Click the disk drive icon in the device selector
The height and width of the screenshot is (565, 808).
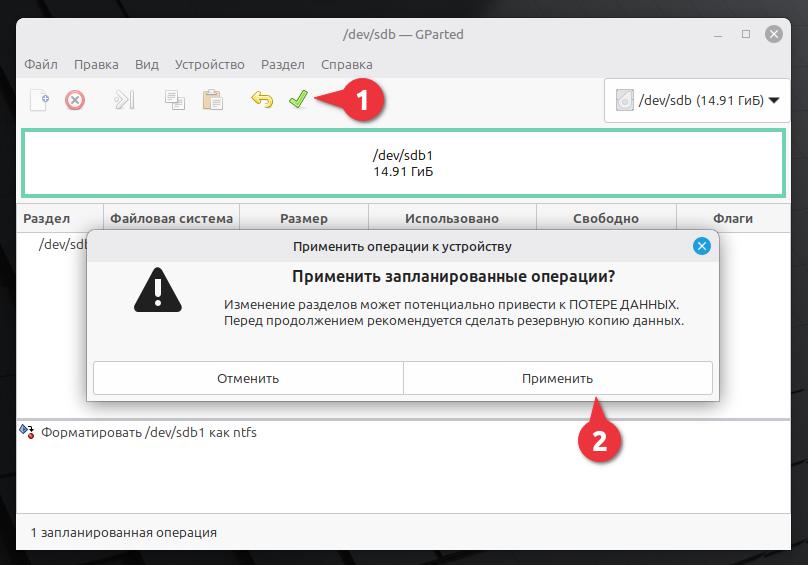[x=625, y=100]
